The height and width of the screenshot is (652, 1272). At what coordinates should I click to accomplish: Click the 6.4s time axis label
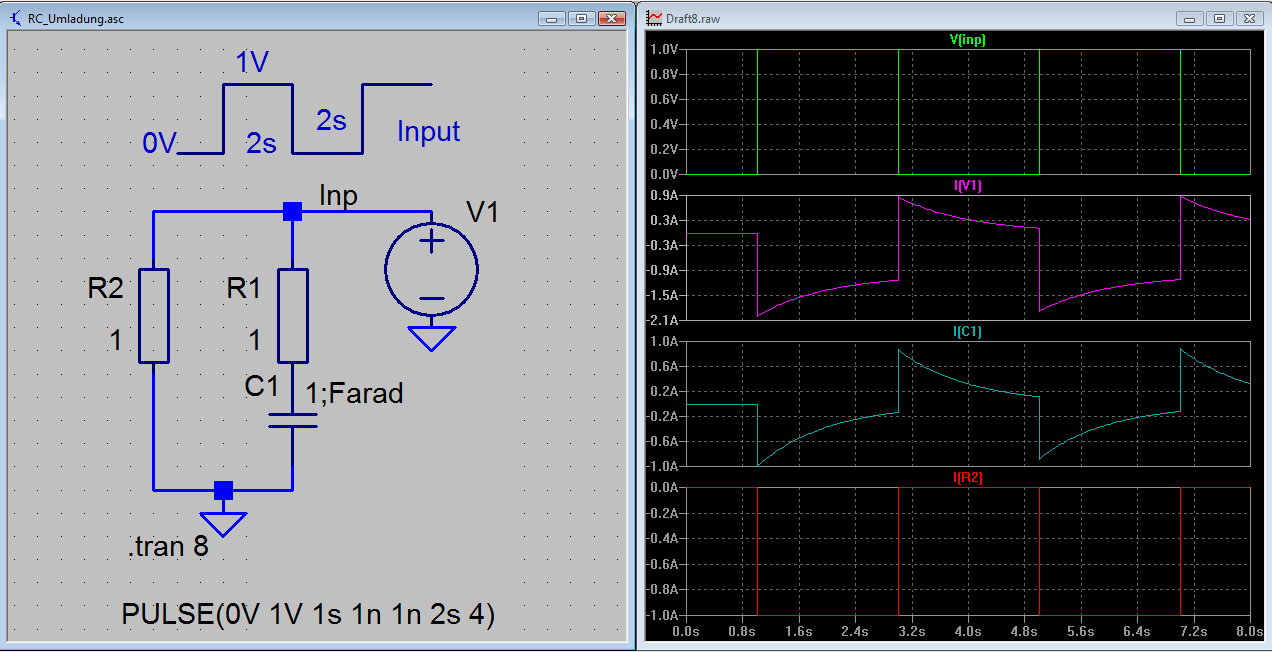tap(1137, 631)
